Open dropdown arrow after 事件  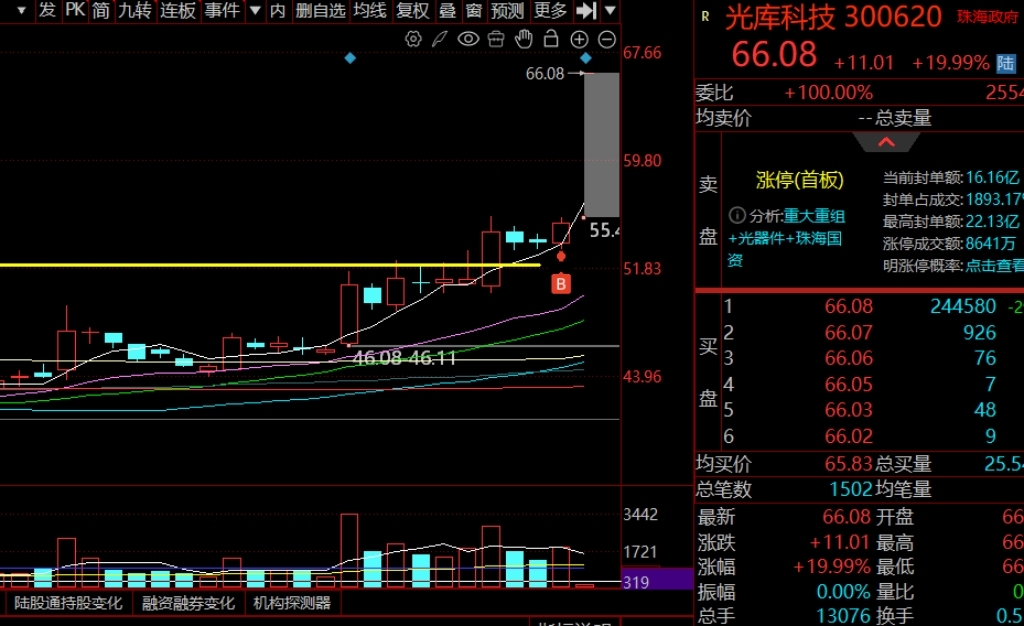[255, 10]
